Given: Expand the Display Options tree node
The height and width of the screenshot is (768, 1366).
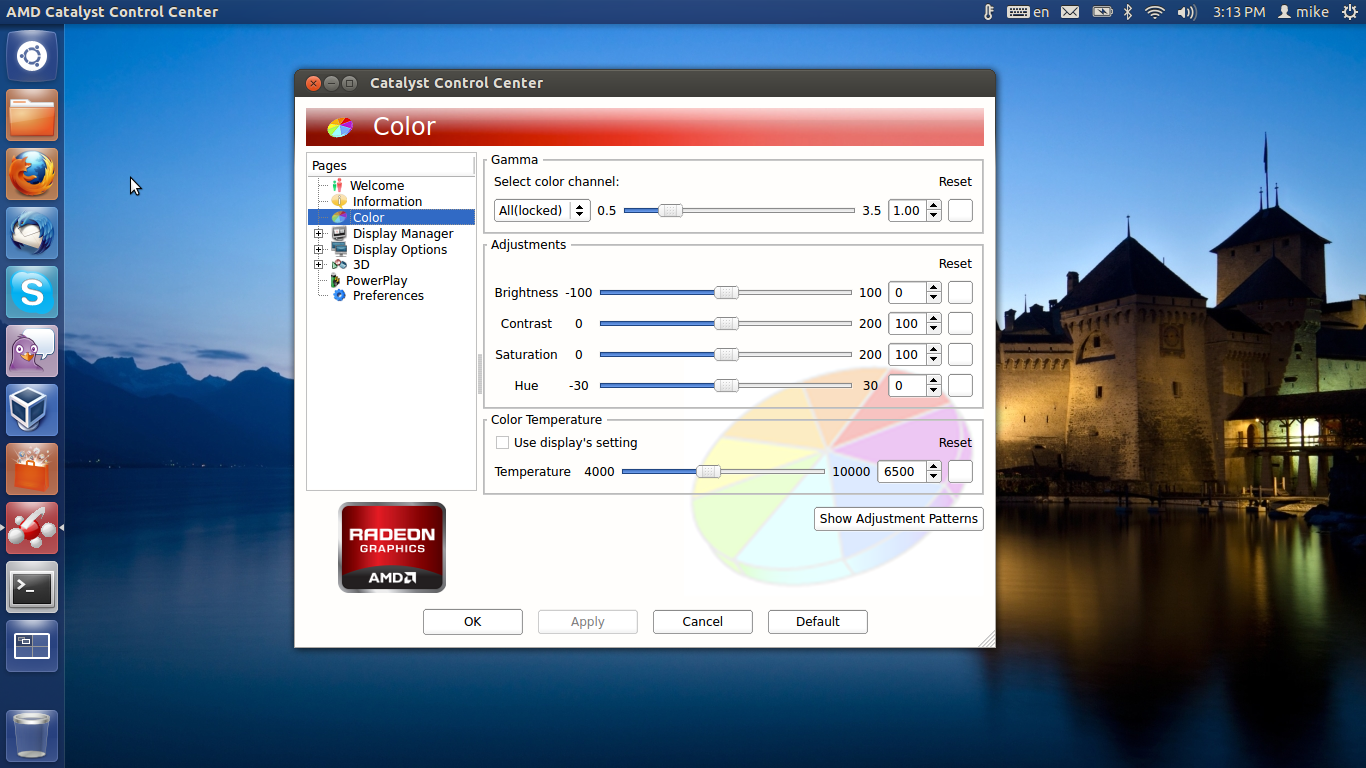Looking at the screenshot, I should [319, 249].
